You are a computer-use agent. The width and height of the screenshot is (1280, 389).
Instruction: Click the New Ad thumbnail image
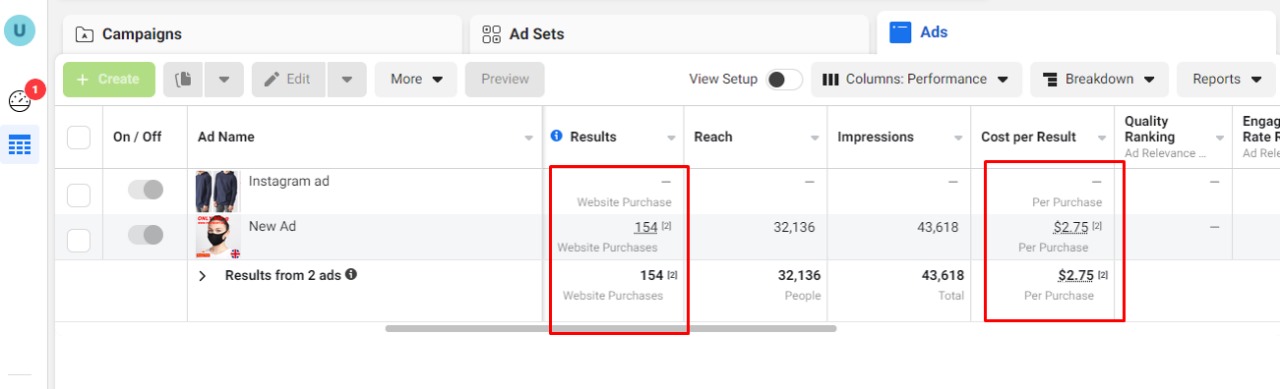tap(218, 237)
